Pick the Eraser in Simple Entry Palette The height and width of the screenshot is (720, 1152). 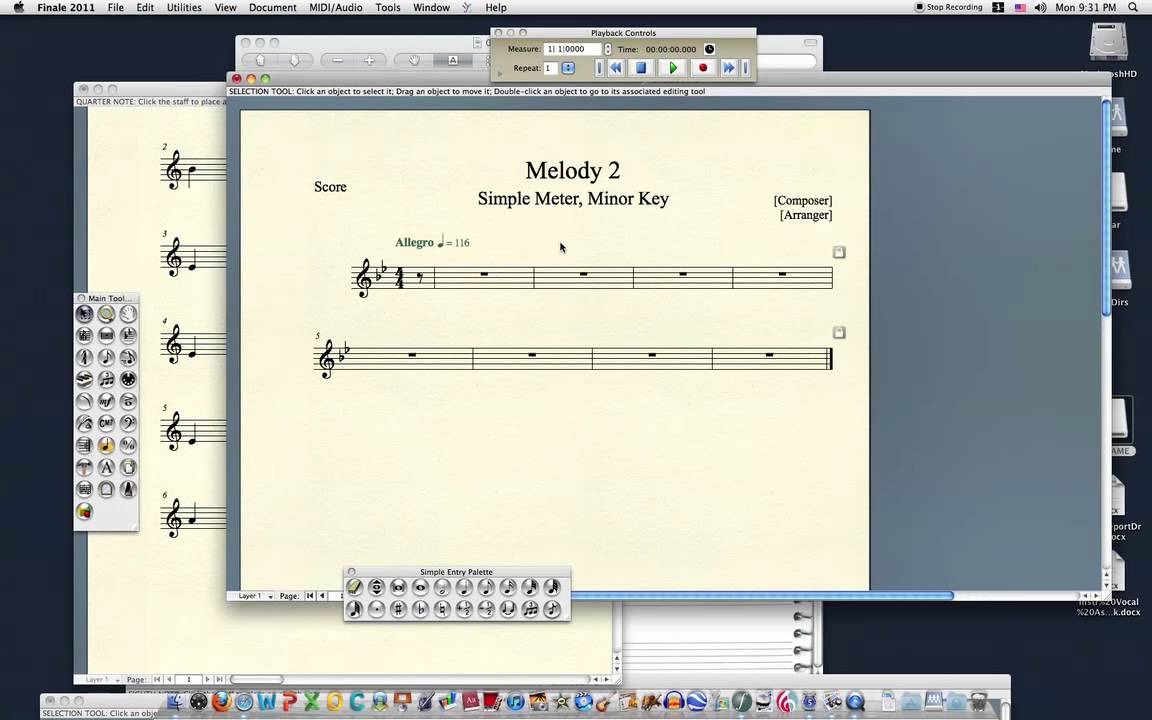coord(354,587)
